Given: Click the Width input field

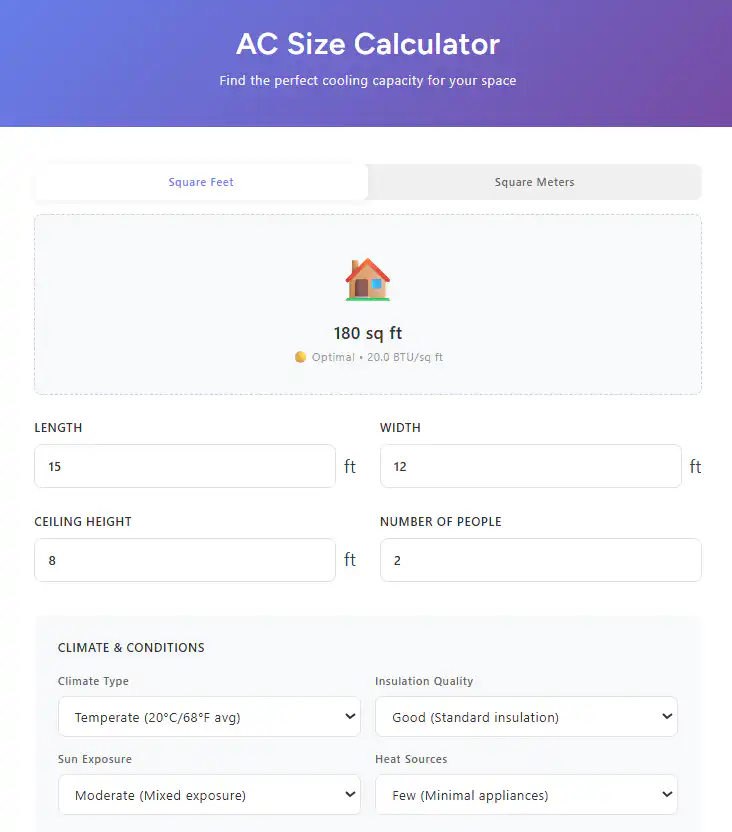Looking at the screenshot, I should [x=530, y=466].
